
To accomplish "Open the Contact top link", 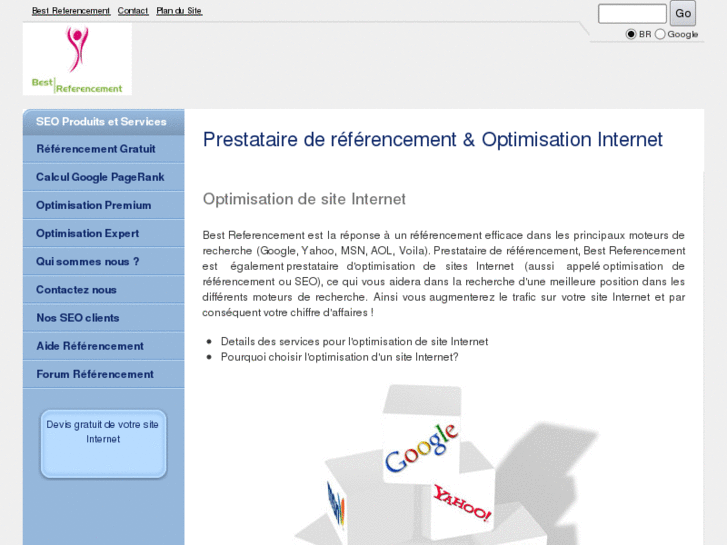I will point(133,11).
